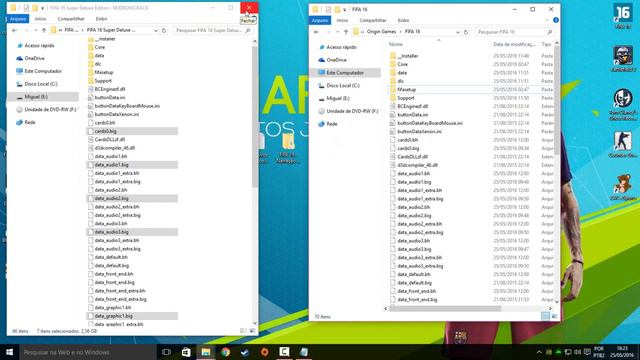Open the Compartilhar tab in left window
Screen dimensions: 640x360
[71, 19]
